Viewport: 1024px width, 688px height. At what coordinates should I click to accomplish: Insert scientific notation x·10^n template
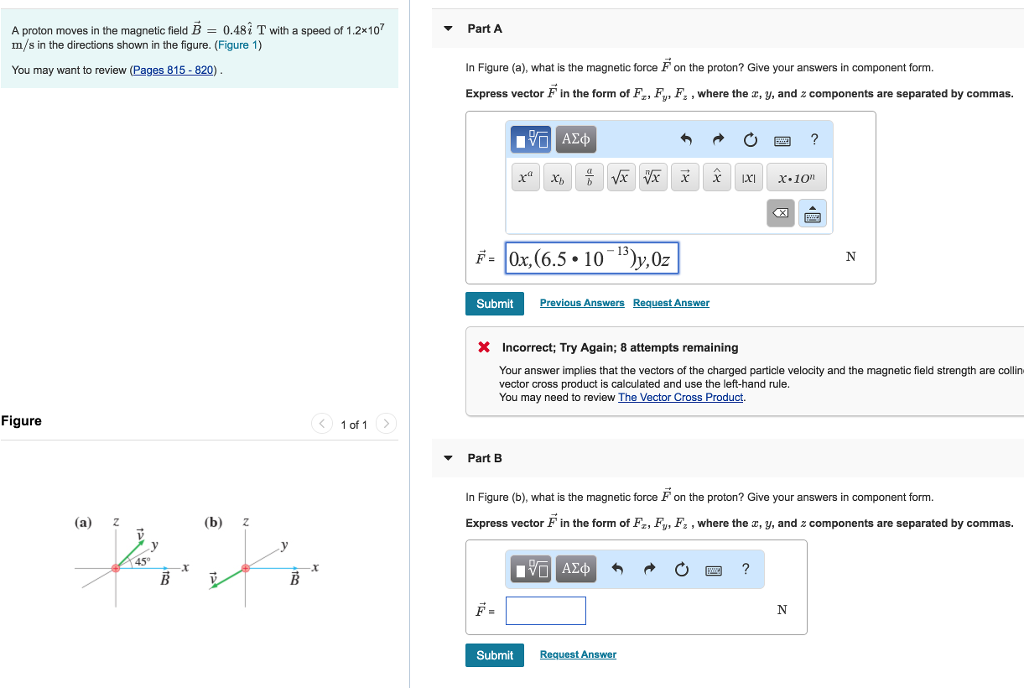(x=796, y=177)
